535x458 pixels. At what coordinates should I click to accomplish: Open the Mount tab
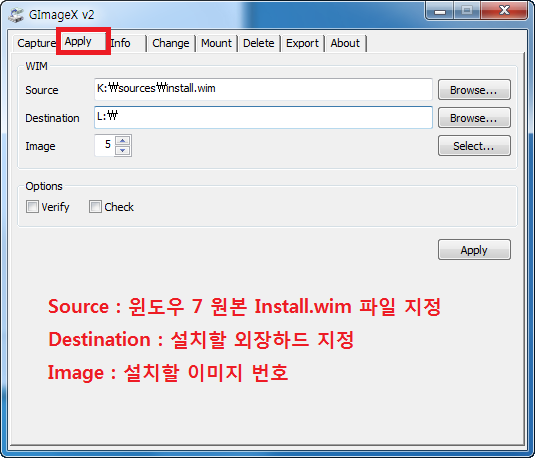[216, 43]
